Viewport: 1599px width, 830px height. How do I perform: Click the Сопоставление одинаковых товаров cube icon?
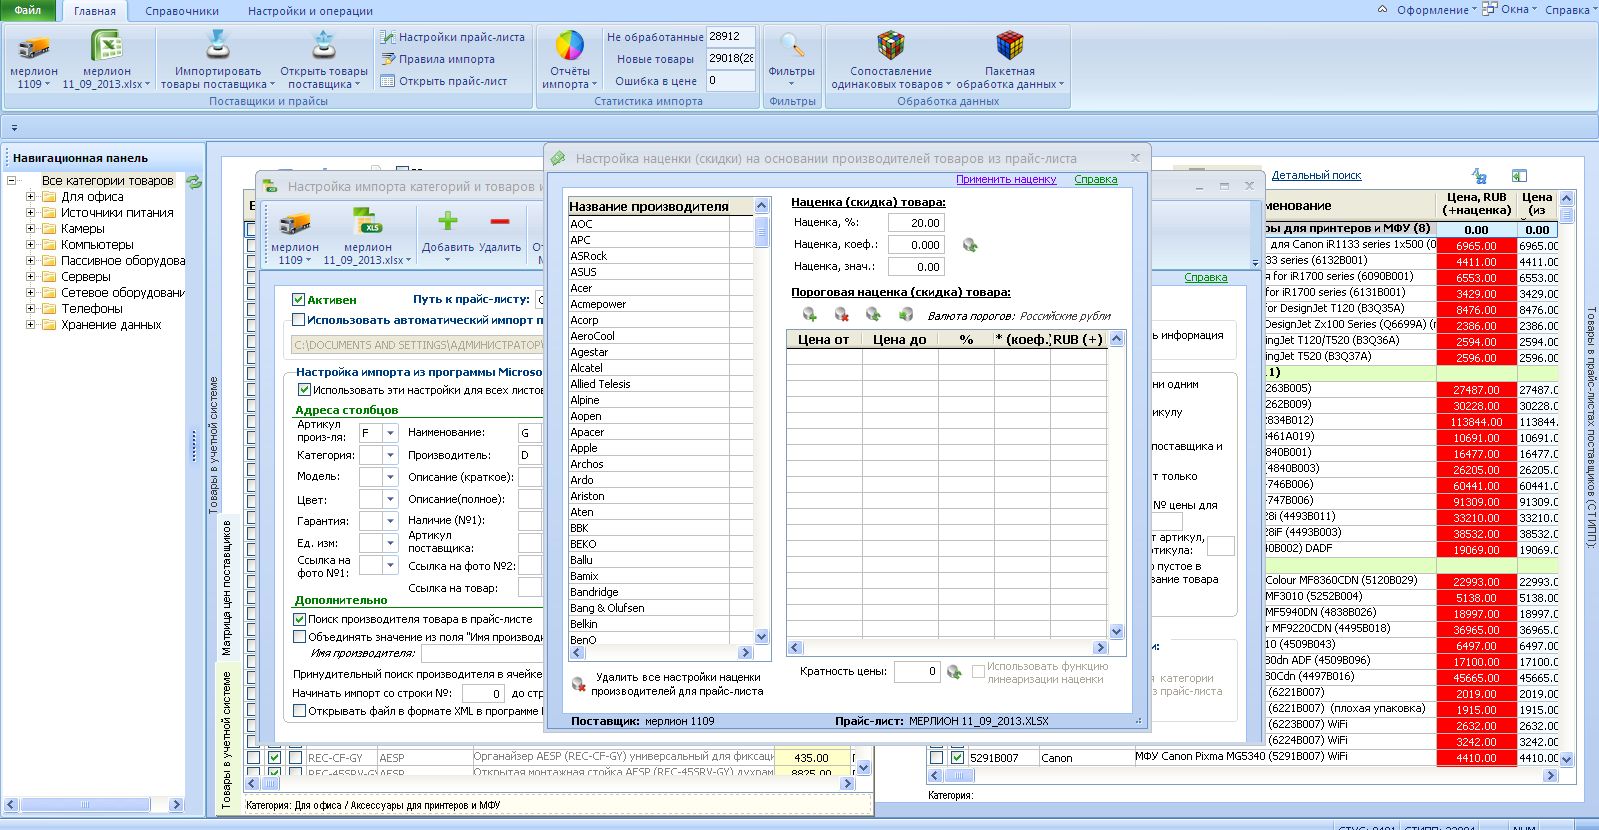[x=890, y=46]
